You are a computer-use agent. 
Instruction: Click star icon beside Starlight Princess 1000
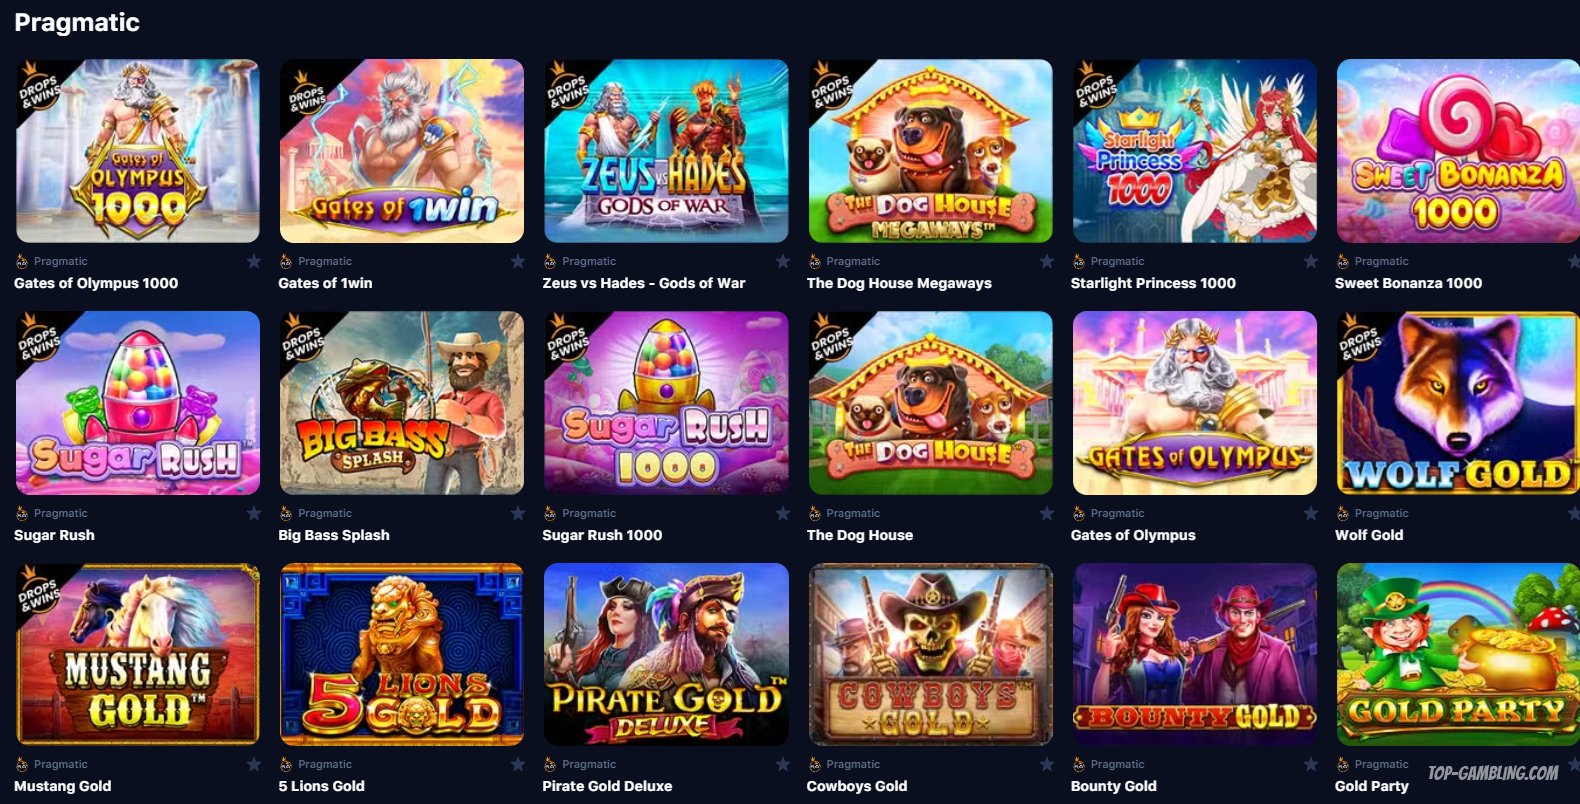pyautogui.click(x=1311, y=261)
